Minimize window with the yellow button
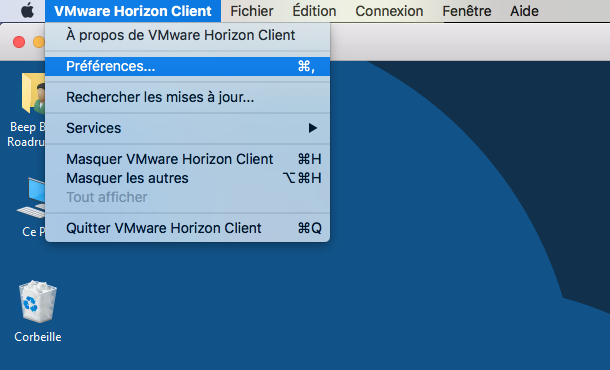 39,42
